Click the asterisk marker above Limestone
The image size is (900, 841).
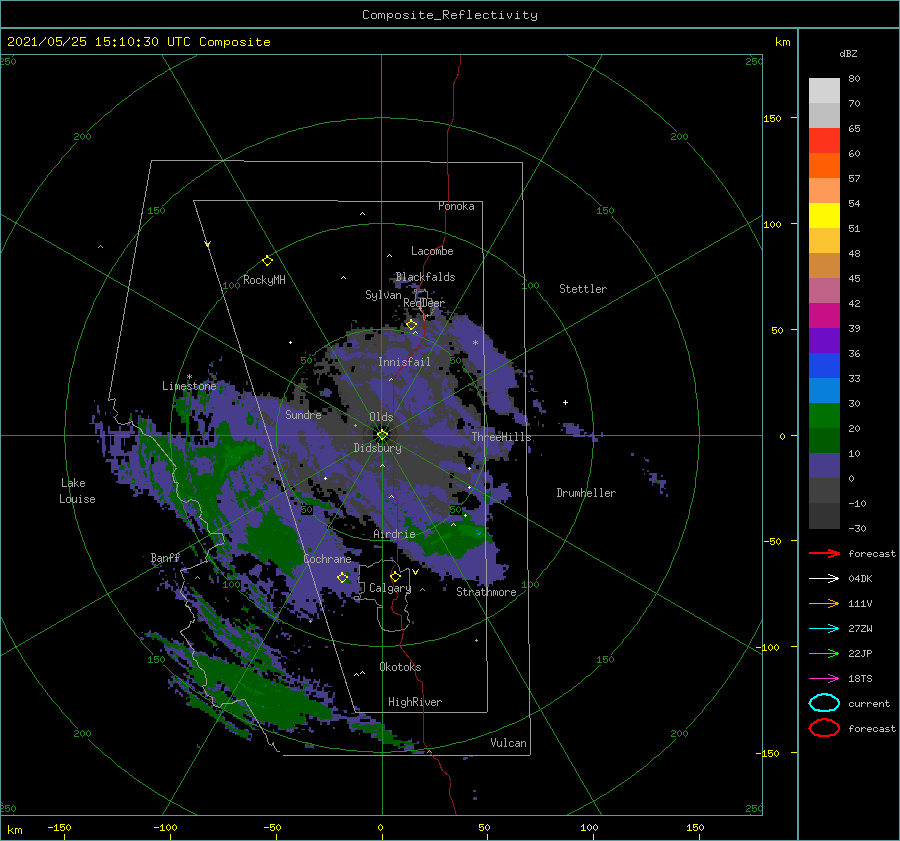(189, 377)
